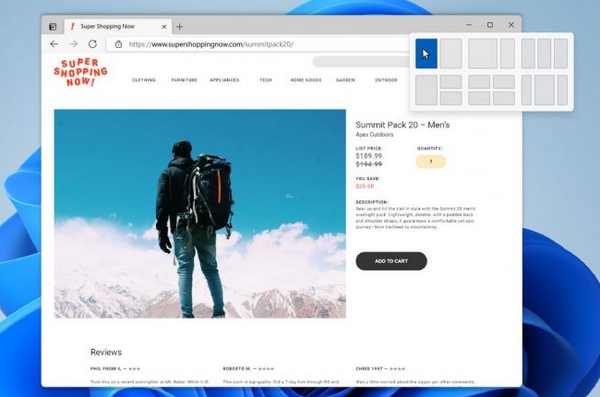Screen dimensions: 600x397
Task: Click the Phil from IL review name
Action: 106,369
